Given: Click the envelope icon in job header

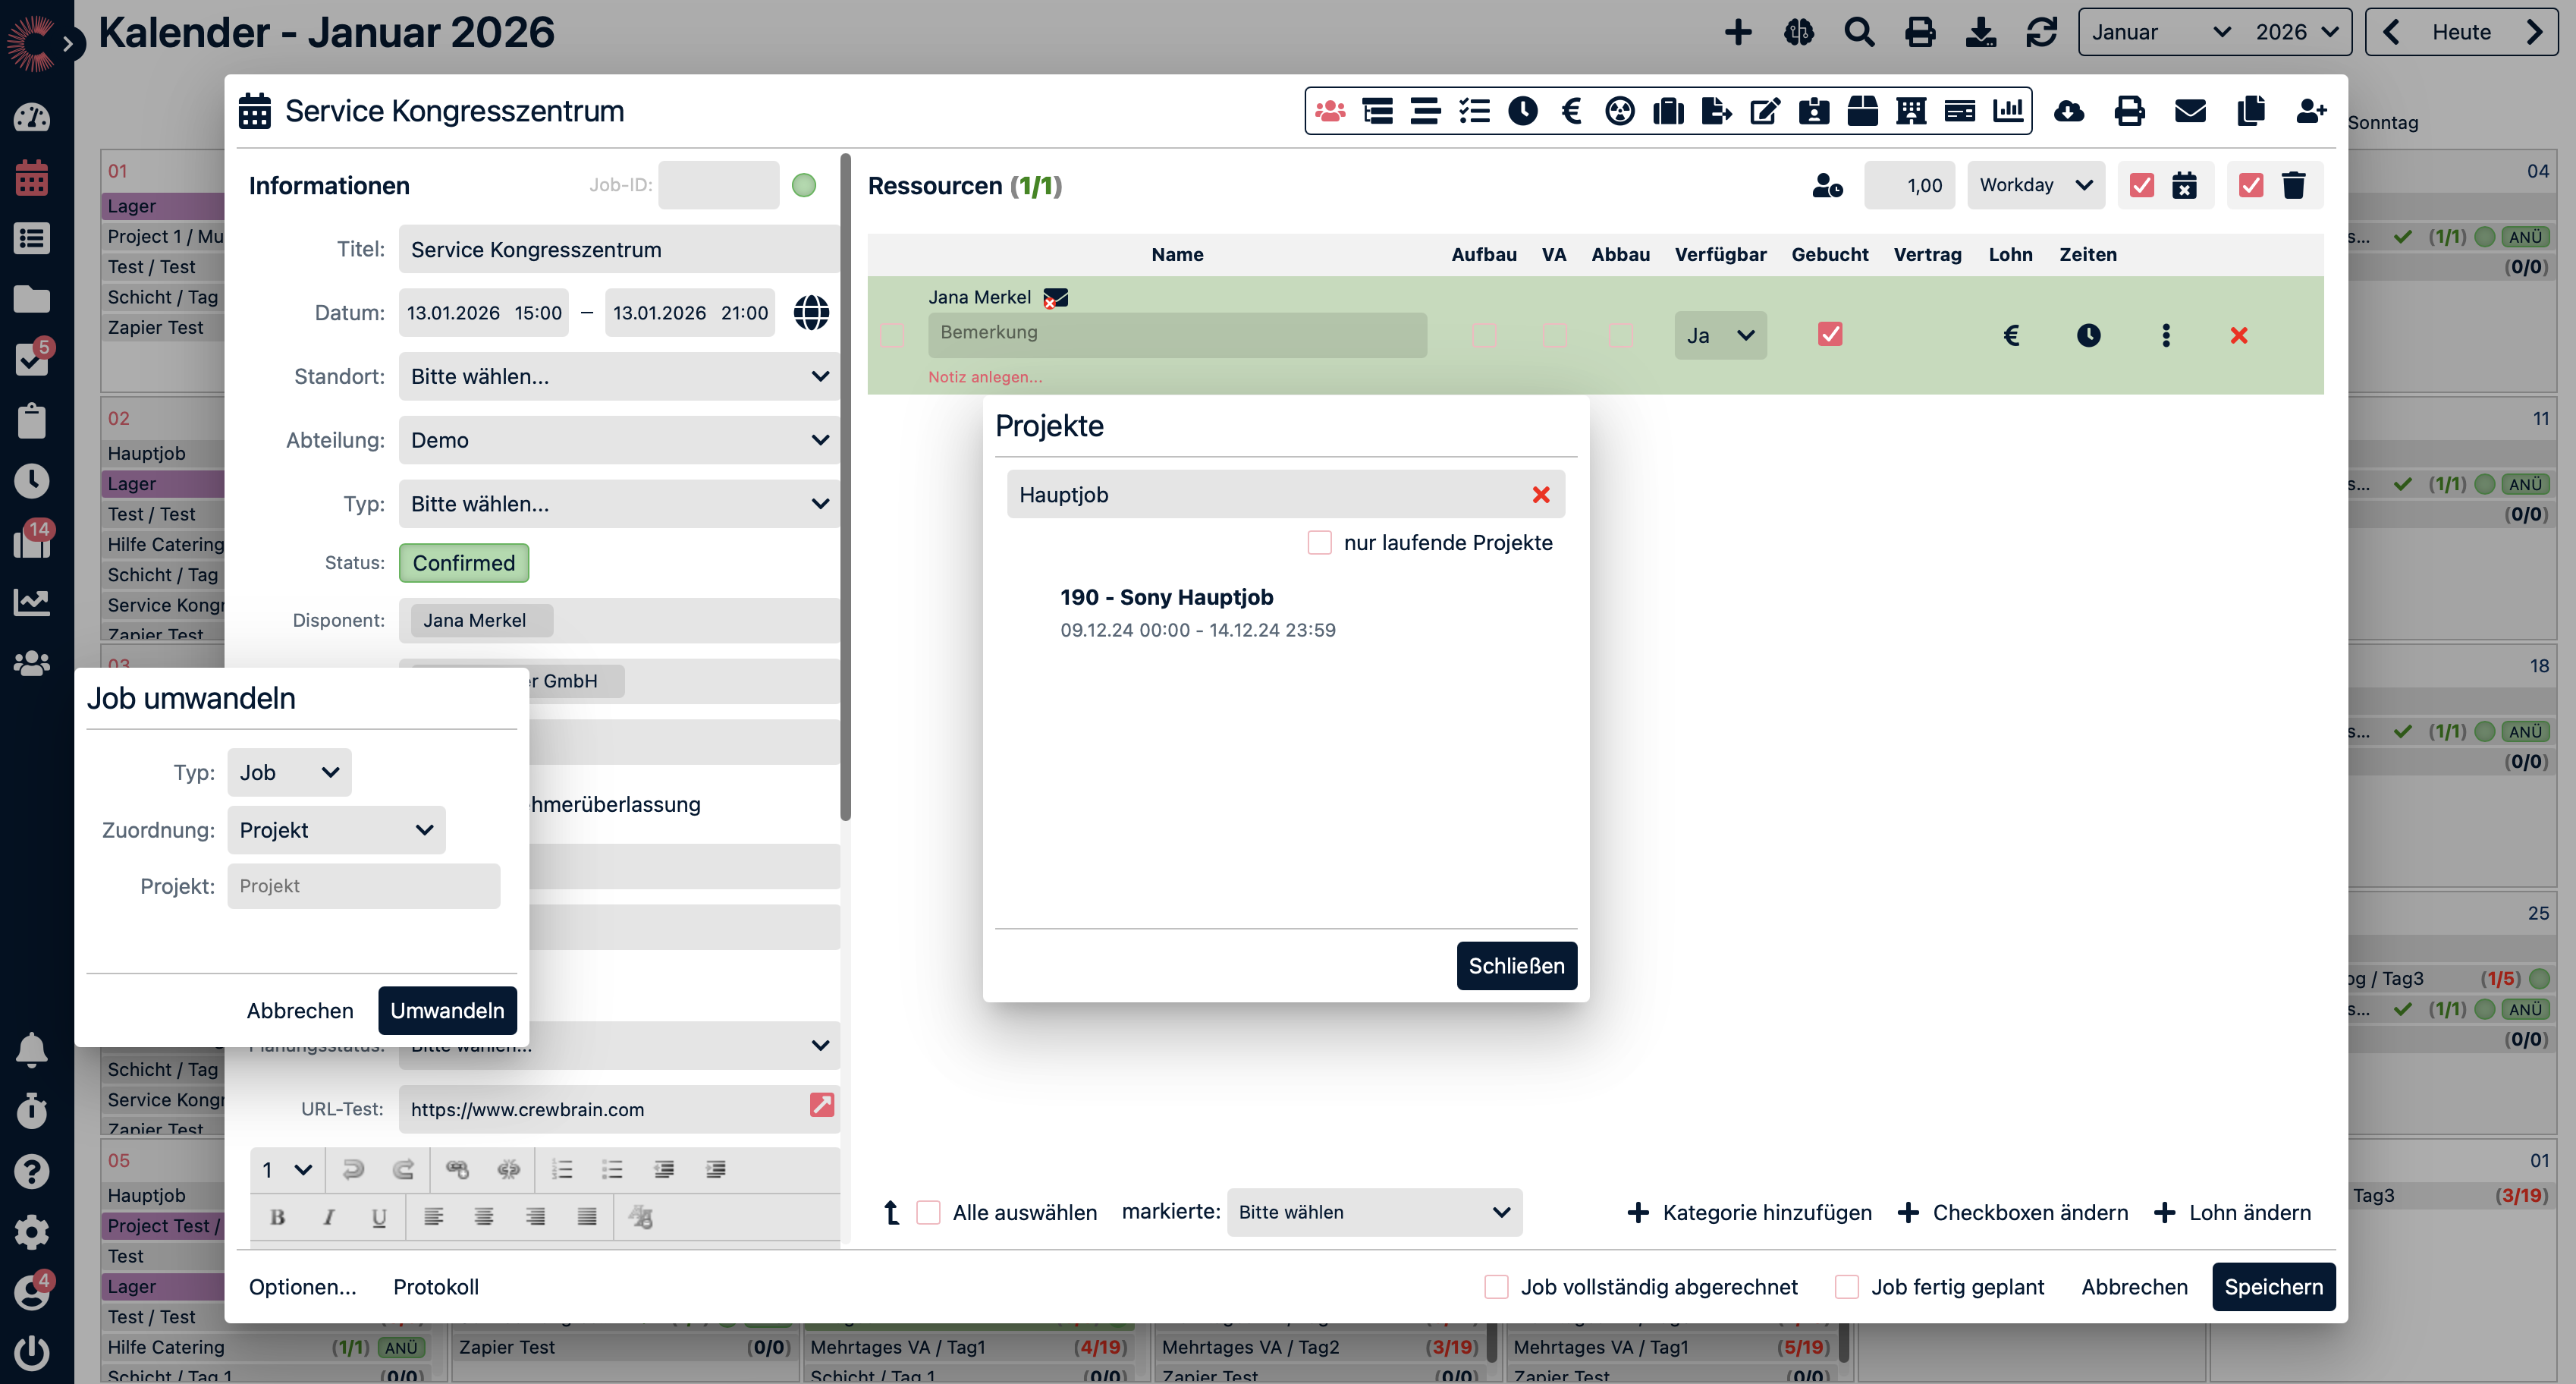Looking at the screenshot, I should click(2190, 111).
